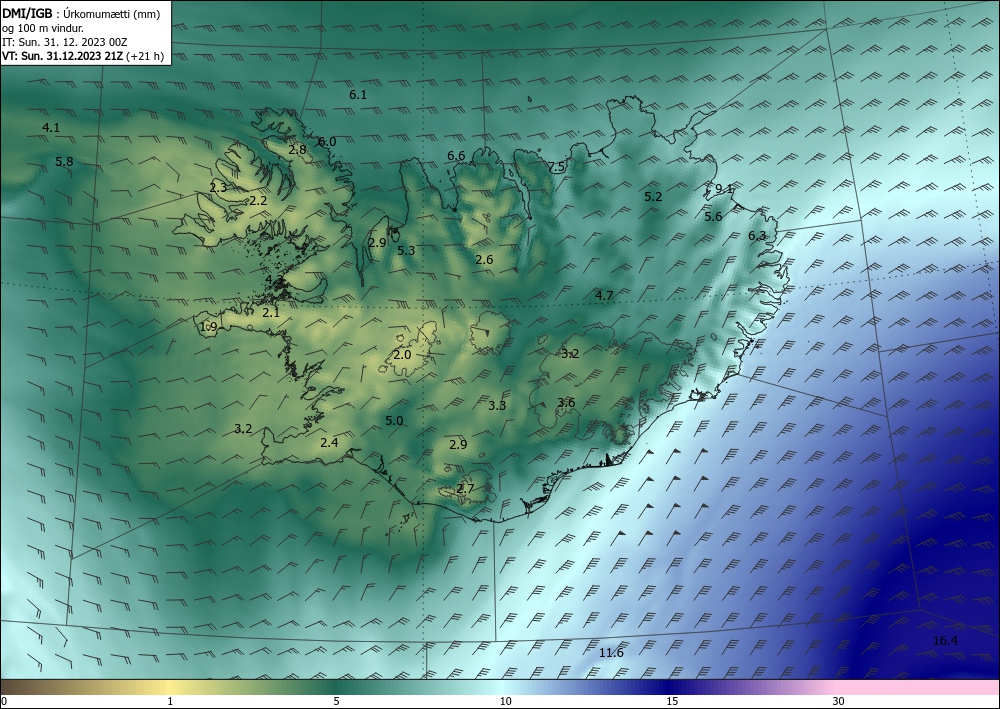Select the 4.1 precipitable water value
Image resolution: width=1000 pixels, height=709 pixels.
pos(51,128)
